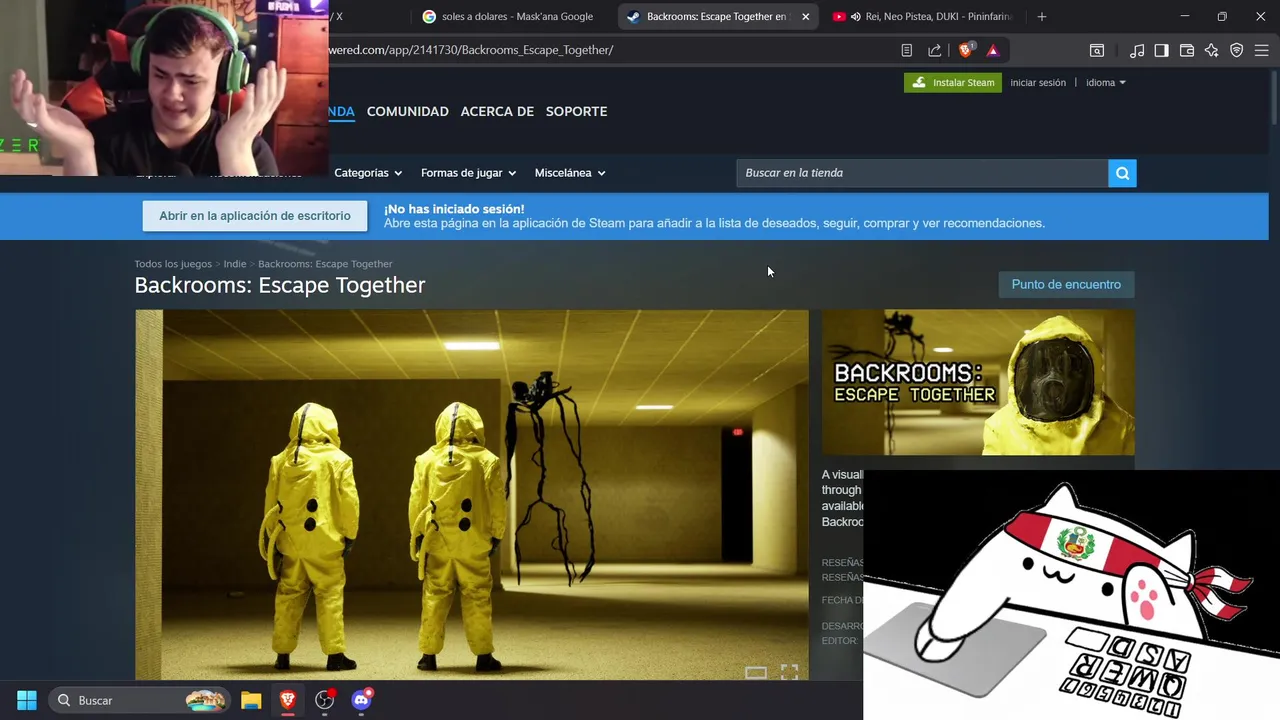Switch to the YouTube Rei, Neo Pistea tab
The image size is (1280, 720).
(x=923, y=16)
